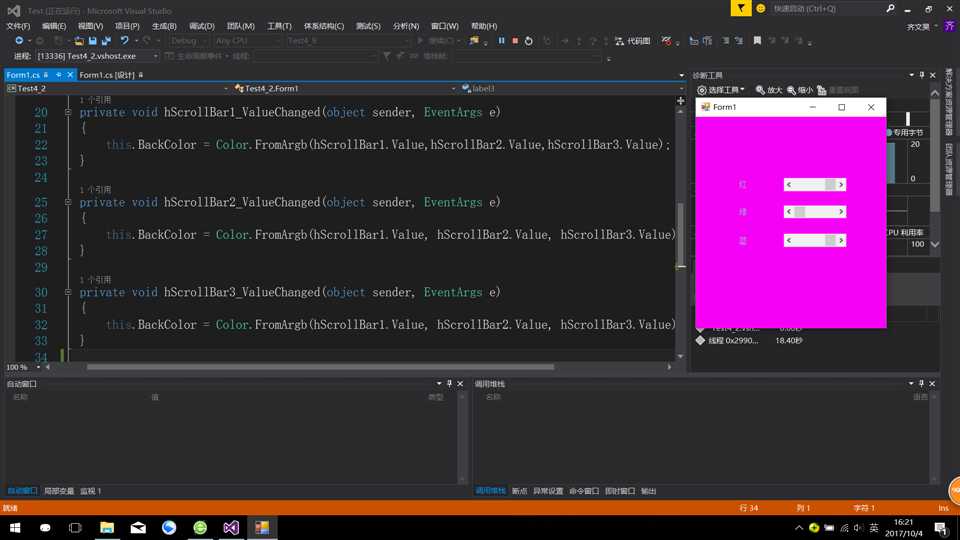Click right arrow of the first (red) scrollbar in Form1
The height and width of the screenshot is (540, 960).
pos(841,185)
